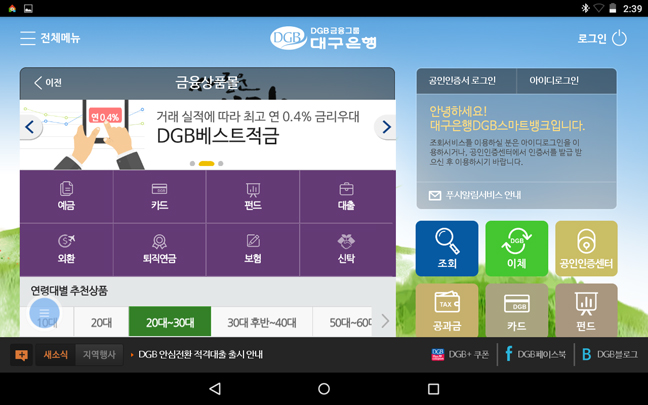
Task: Select the 50대~60대 age tab
Action: click(x=343, y=322)
